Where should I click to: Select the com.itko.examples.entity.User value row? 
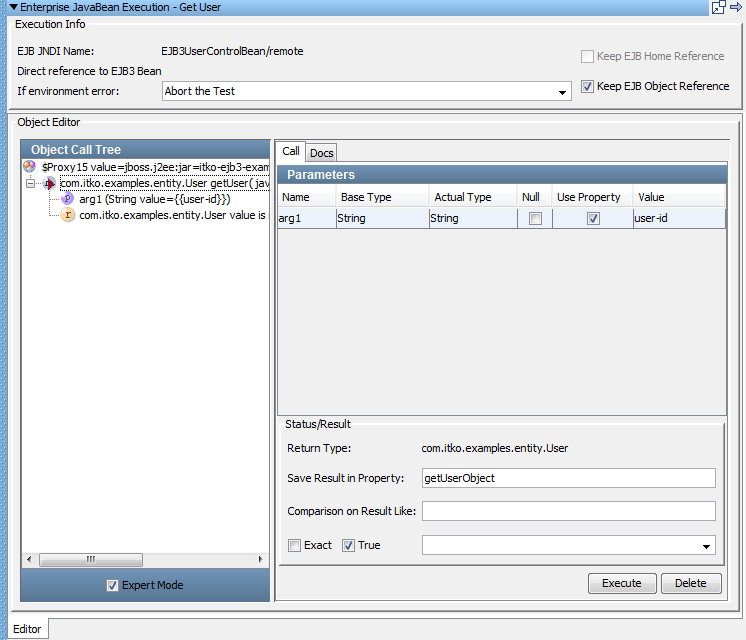coord(173,215)
